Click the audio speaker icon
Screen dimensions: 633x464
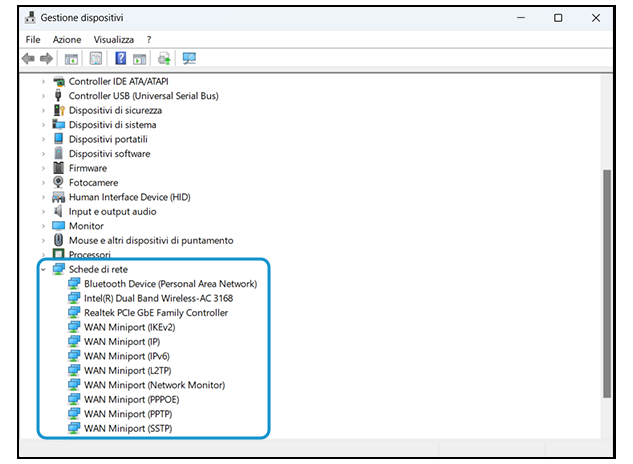pyautogui.click(x=59, y=211)
